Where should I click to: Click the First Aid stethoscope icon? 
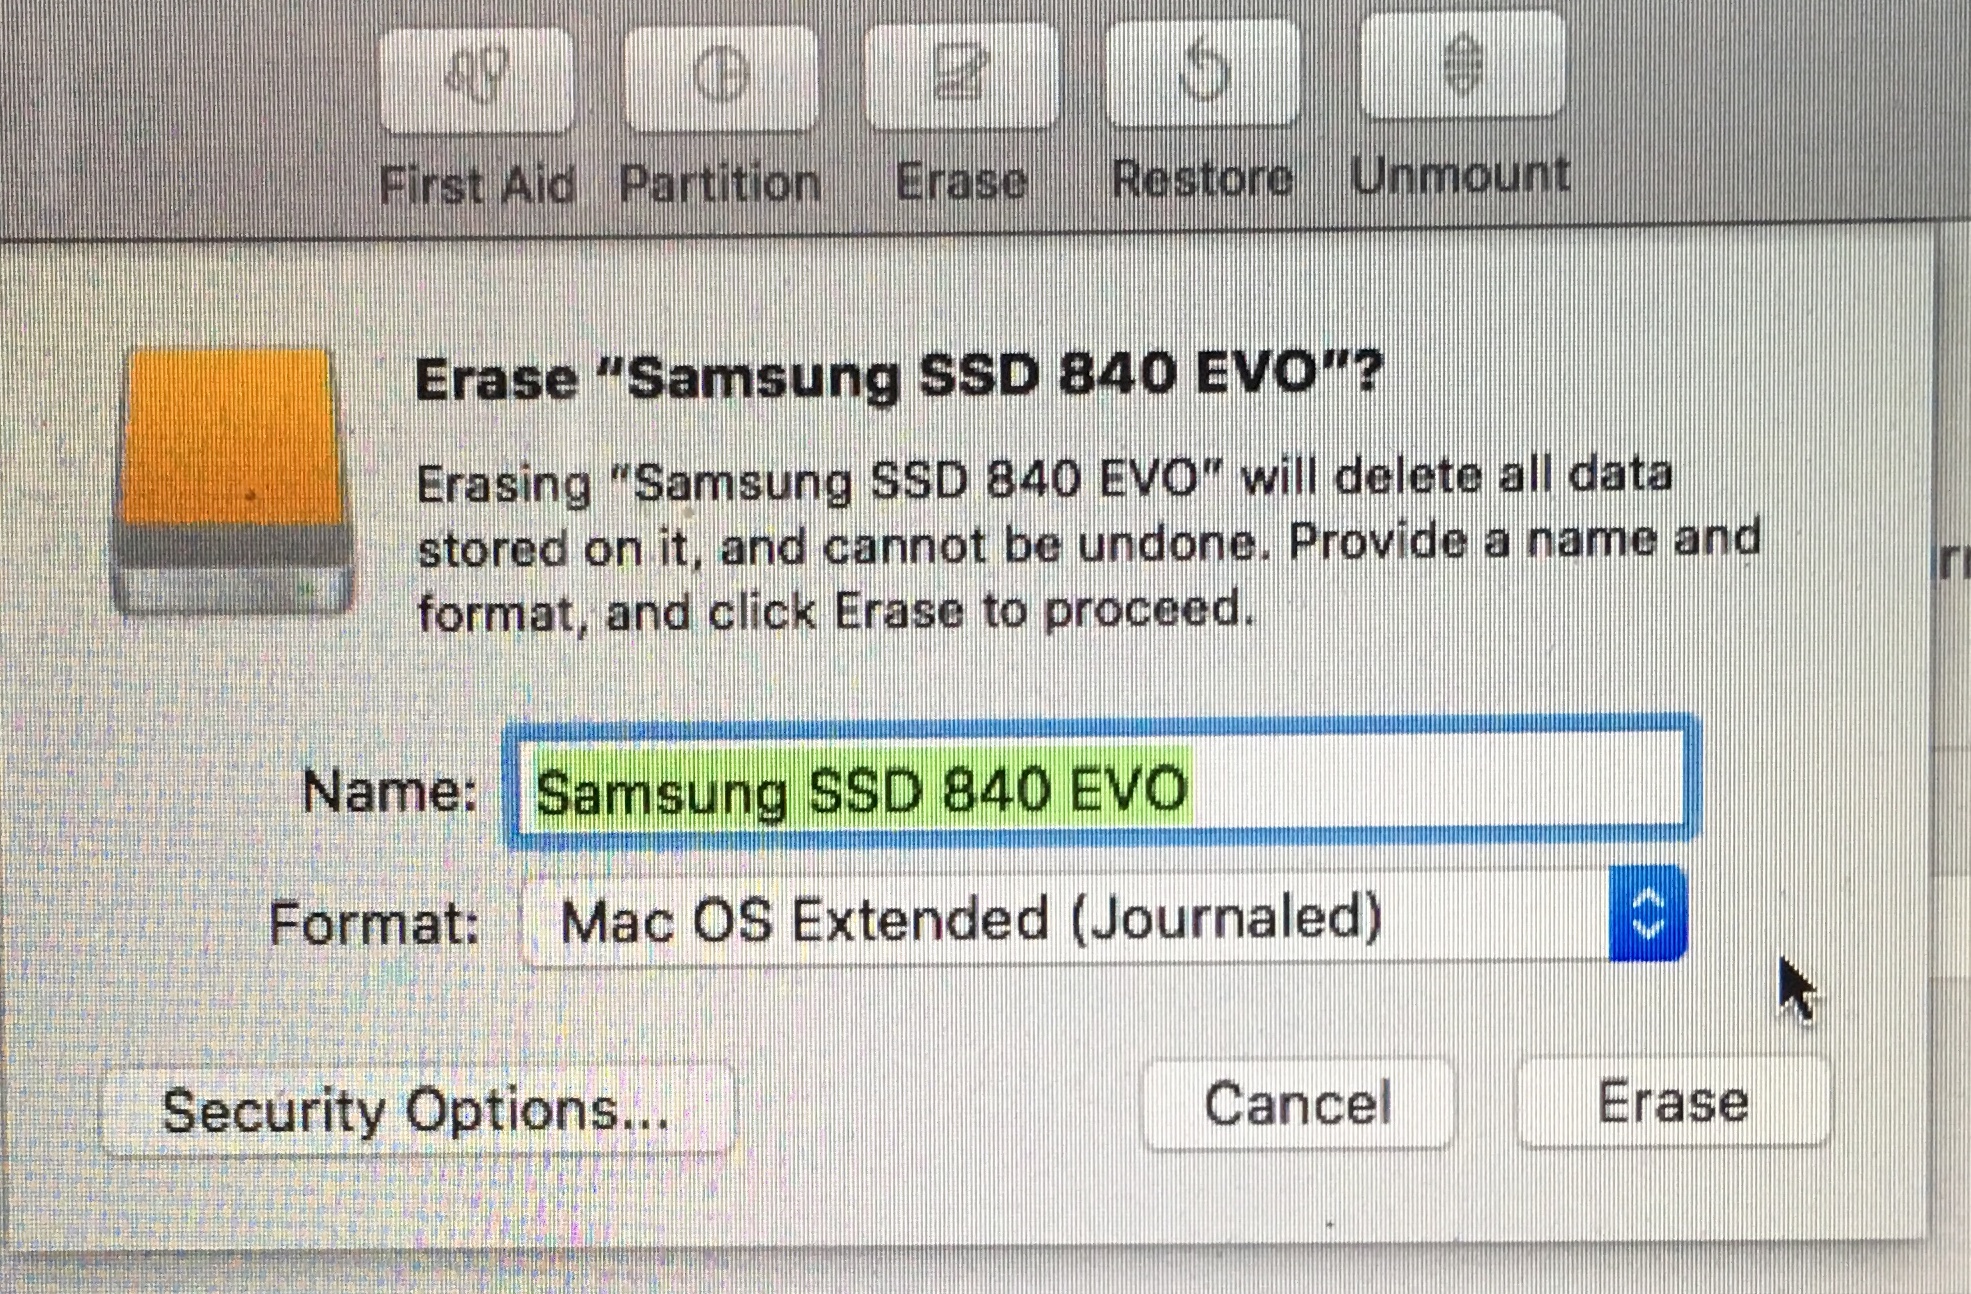pyautogui.click(x=478, y=79)
